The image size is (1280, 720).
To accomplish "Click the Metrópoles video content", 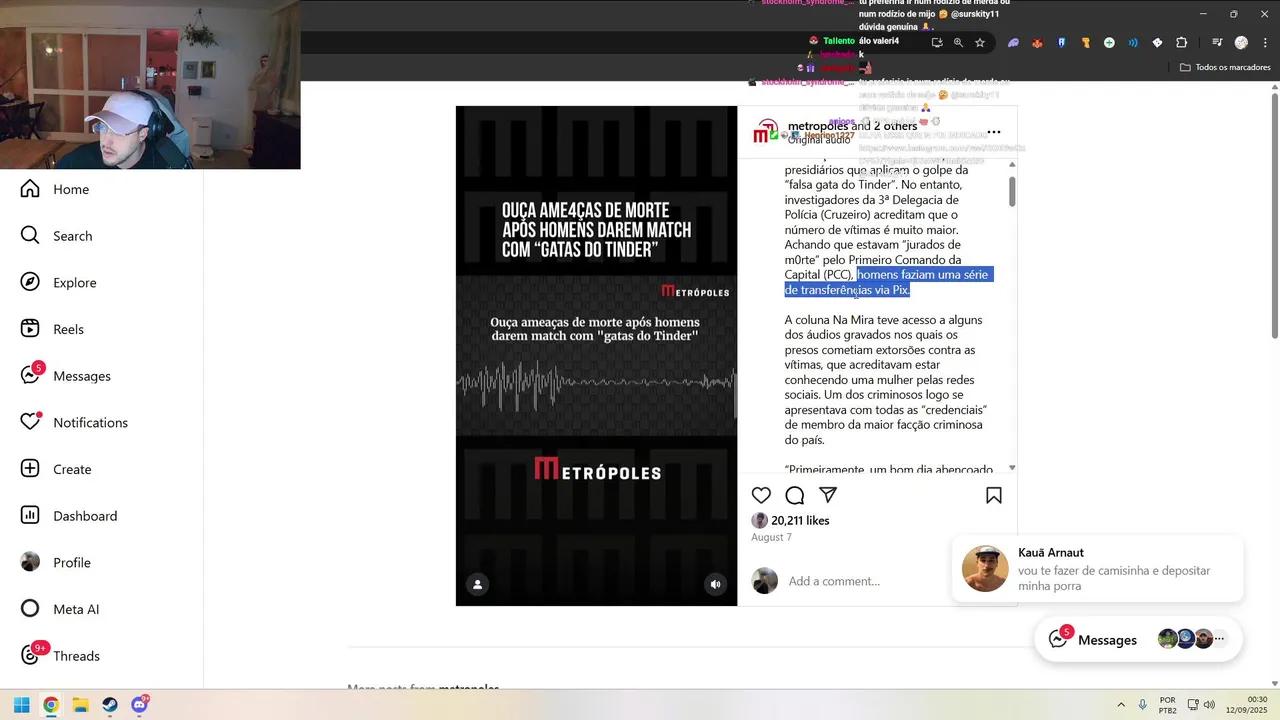I will click(x=596, y=356).
